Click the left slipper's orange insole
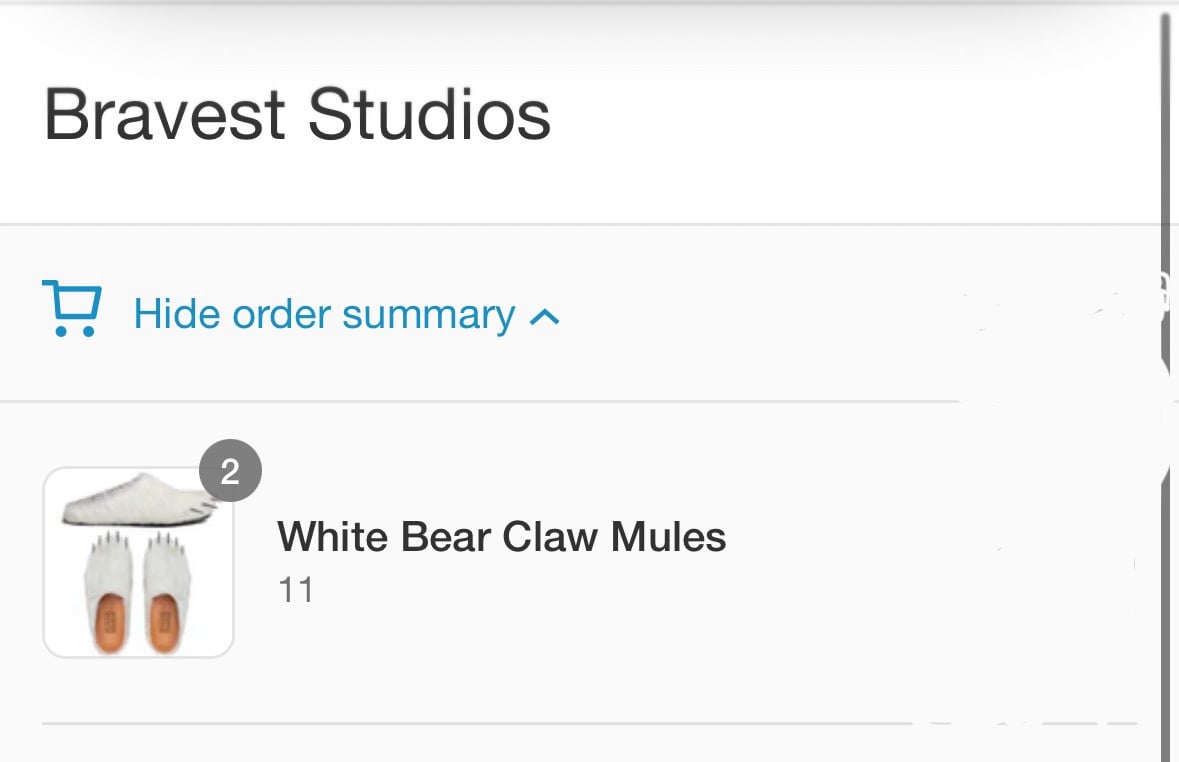Image resolution: width=1179 pixels, height=762 pixels. [111, 622]
